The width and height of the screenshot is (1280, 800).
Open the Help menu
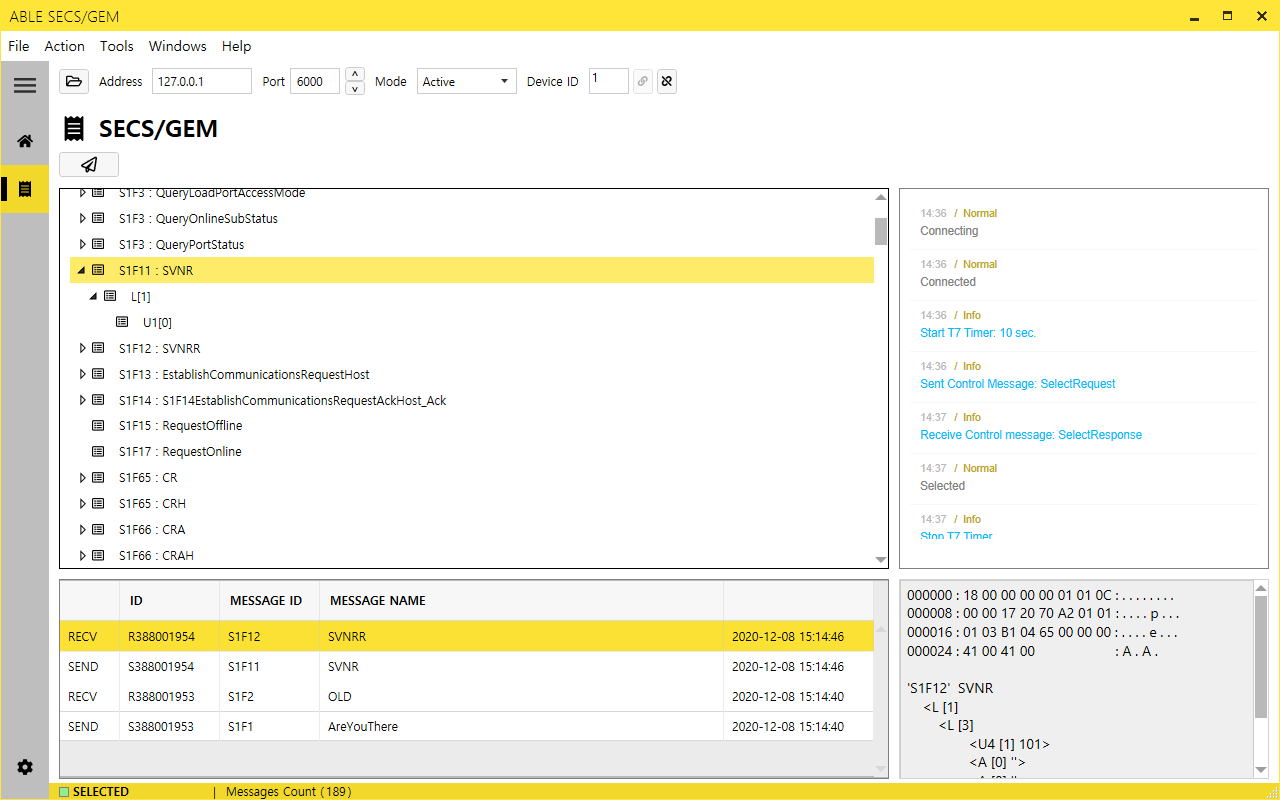237,46
